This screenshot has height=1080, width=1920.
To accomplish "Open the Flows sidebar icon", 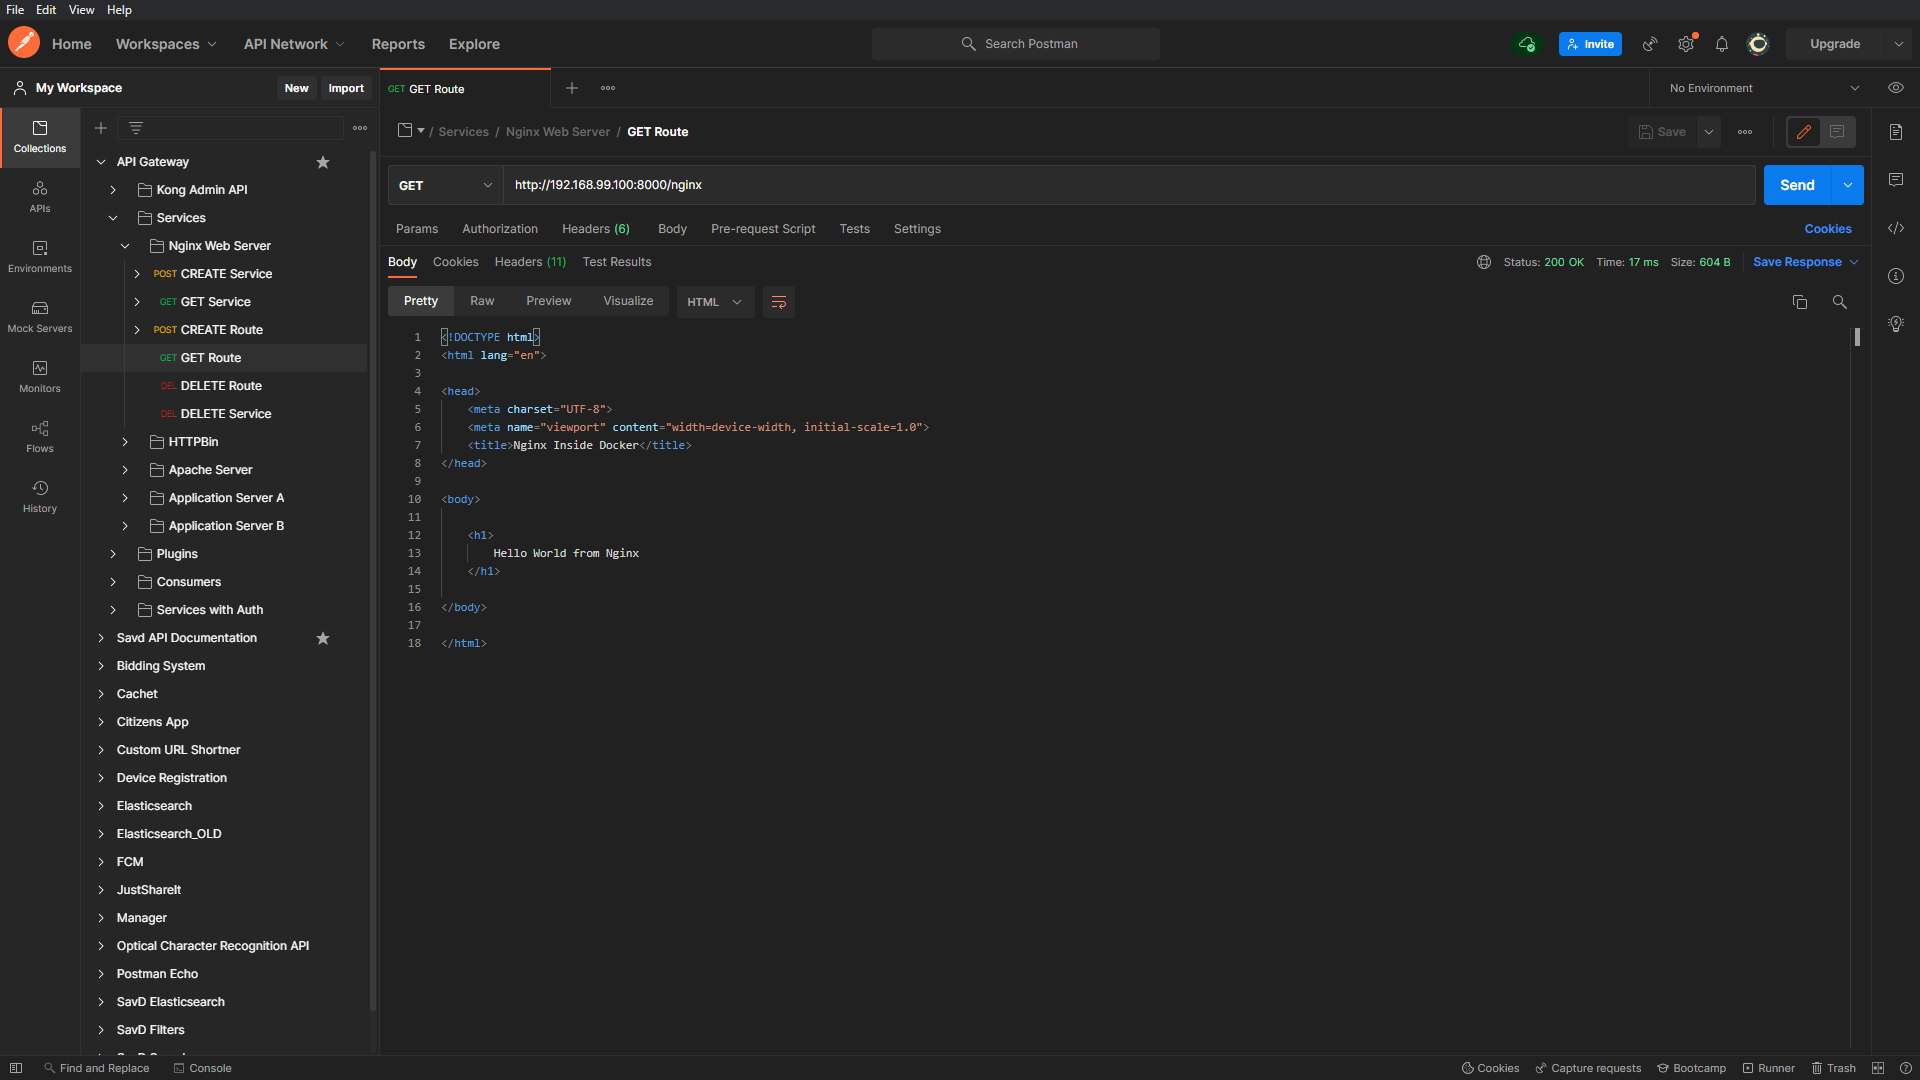I will [40, 436].
